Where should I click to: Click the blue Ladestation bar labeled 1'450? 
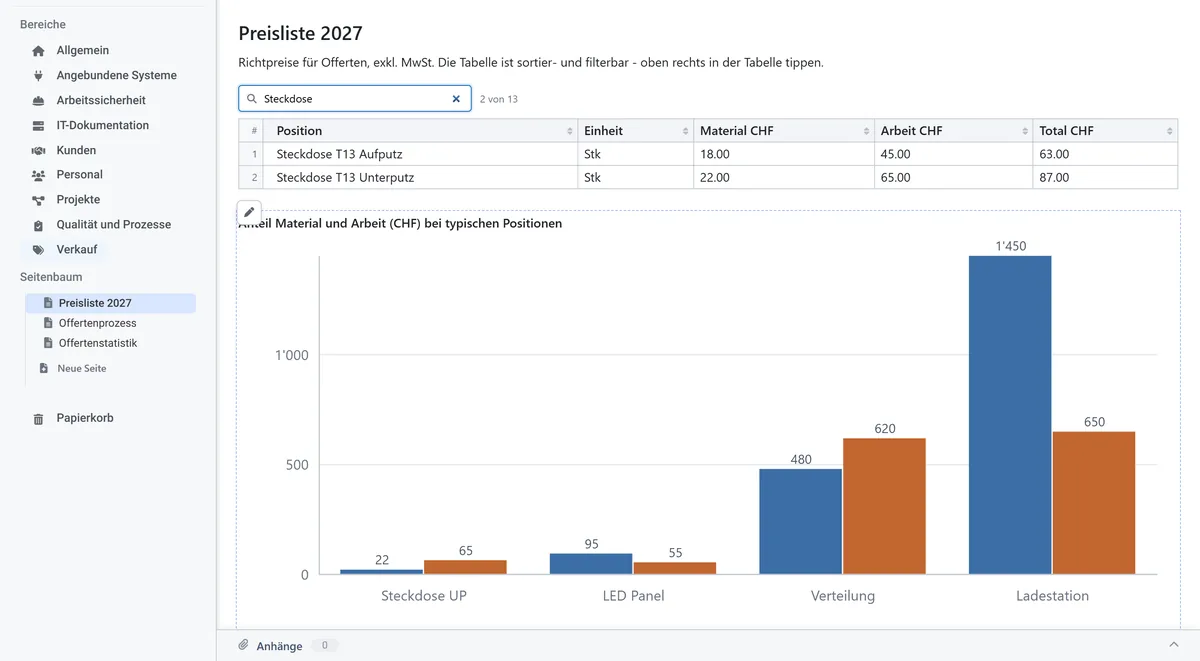(1010, 415)
